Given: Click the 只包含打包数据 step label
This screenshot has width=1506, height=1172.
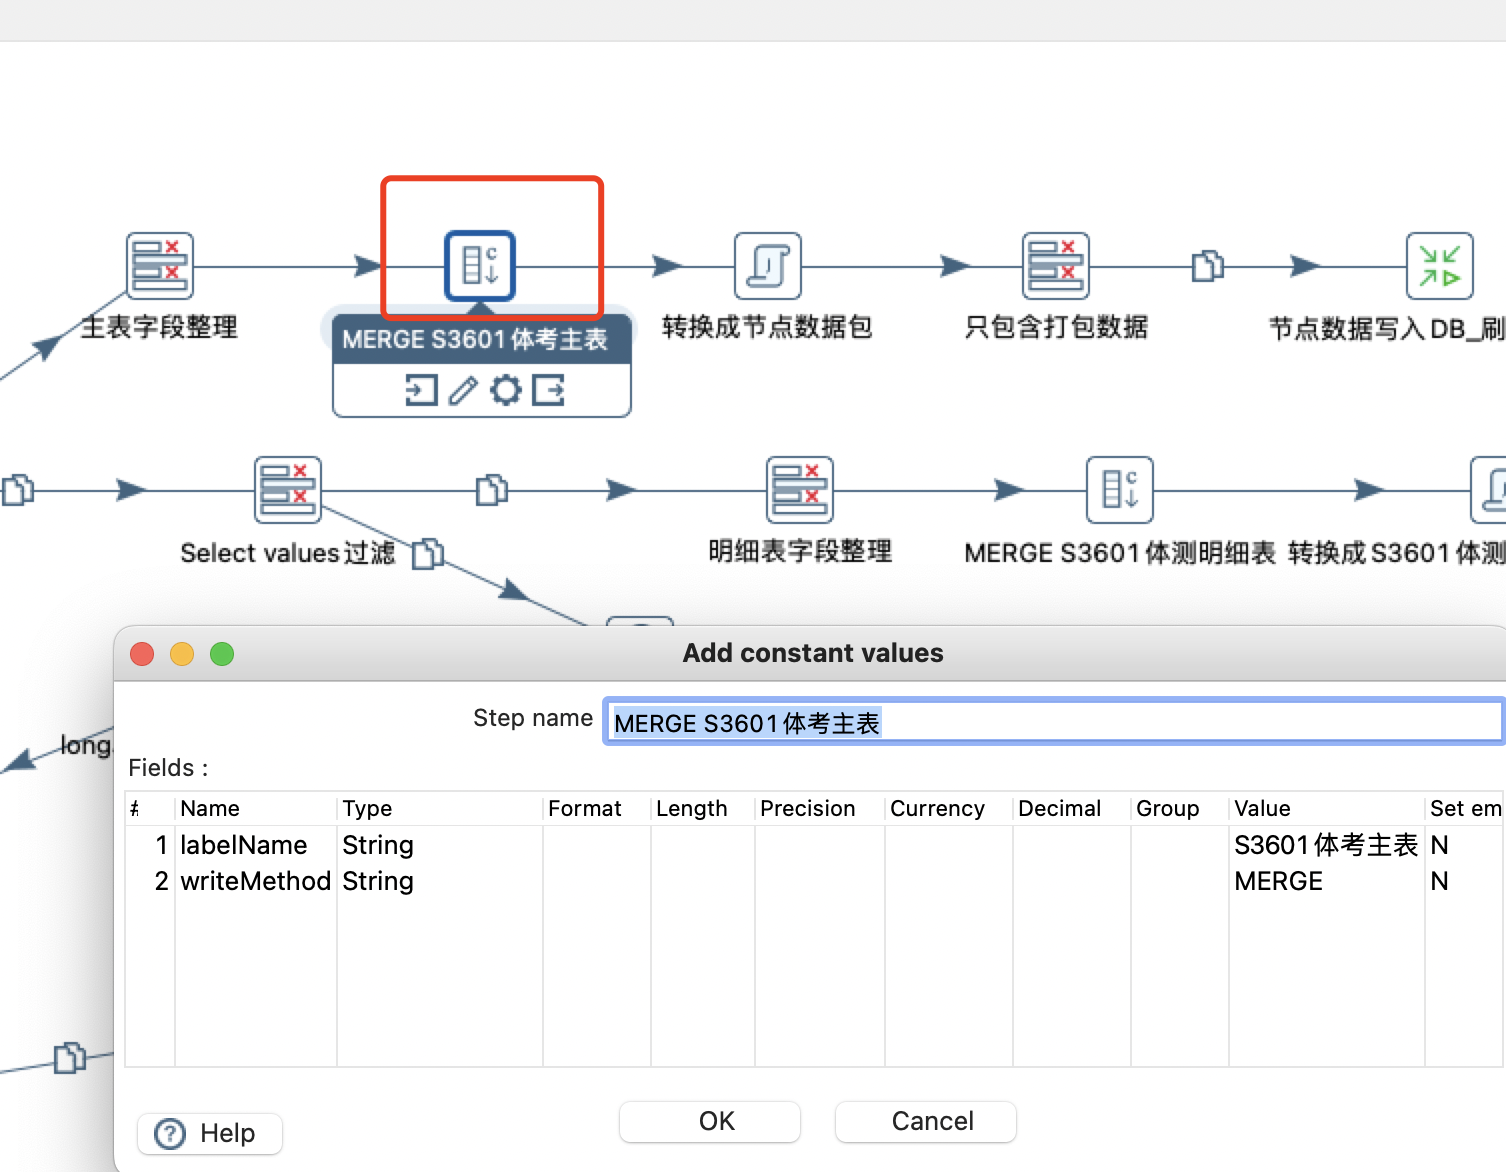Looking at the screenshot, I should 1056,327.
